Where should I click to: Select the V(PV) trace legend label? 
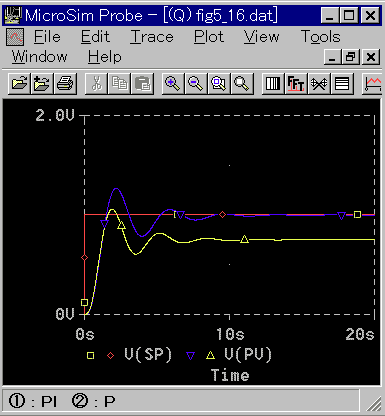(248, 354)
